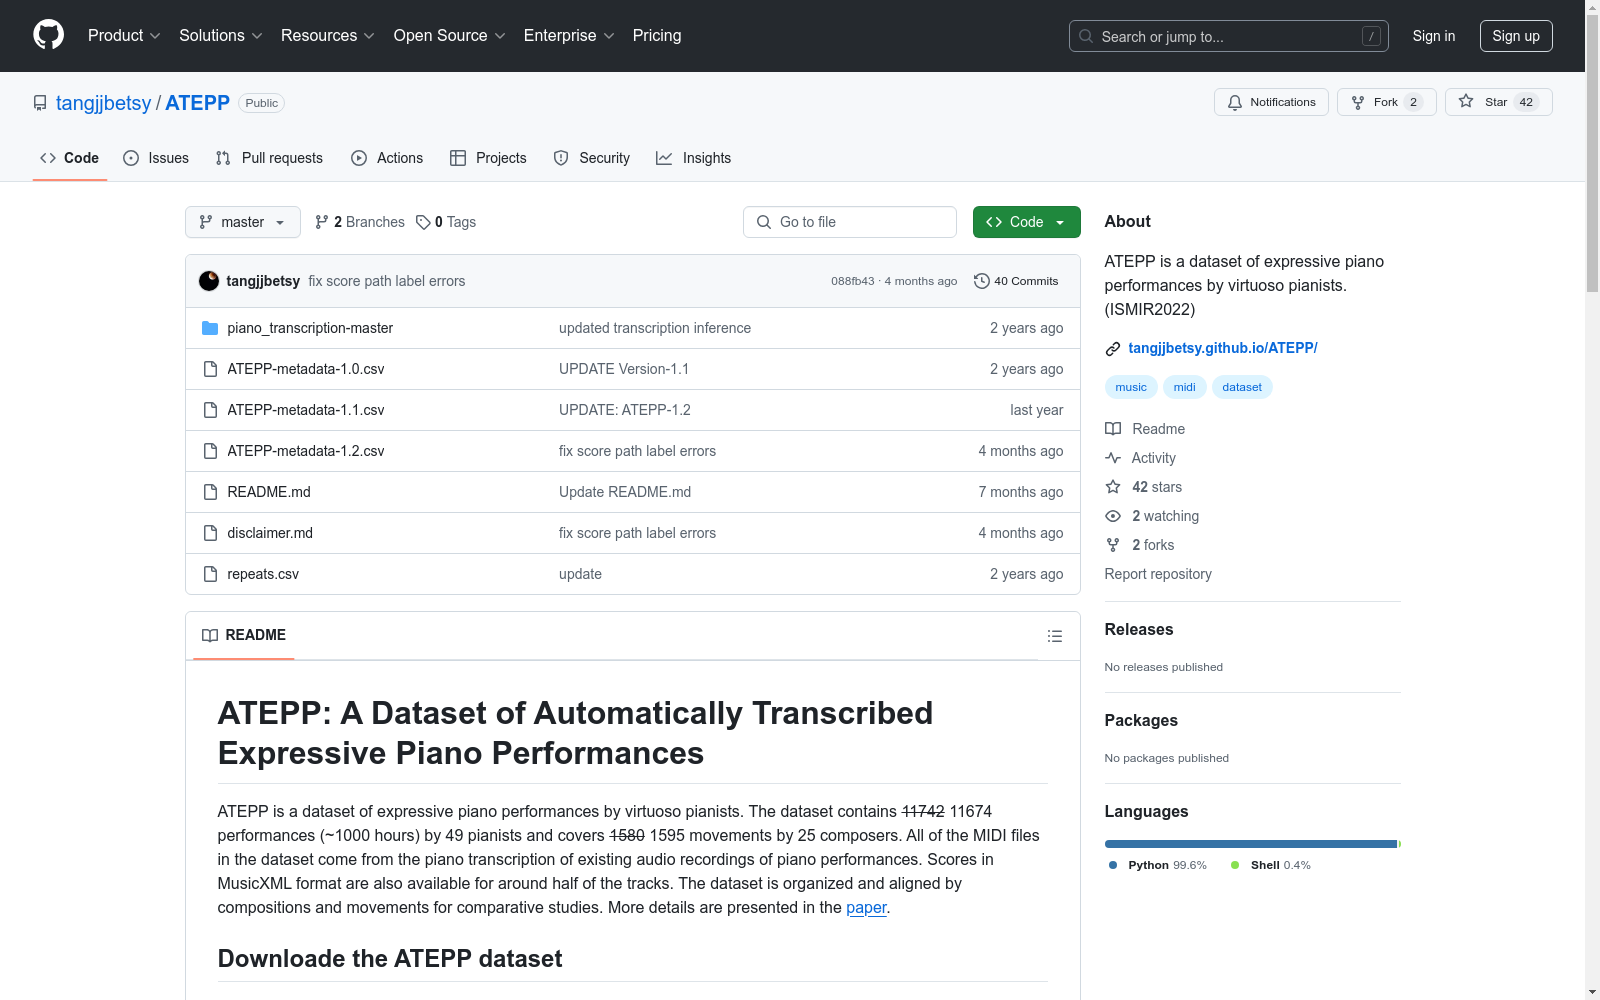Click the GitHub logo icon

(x=48, y=35)
